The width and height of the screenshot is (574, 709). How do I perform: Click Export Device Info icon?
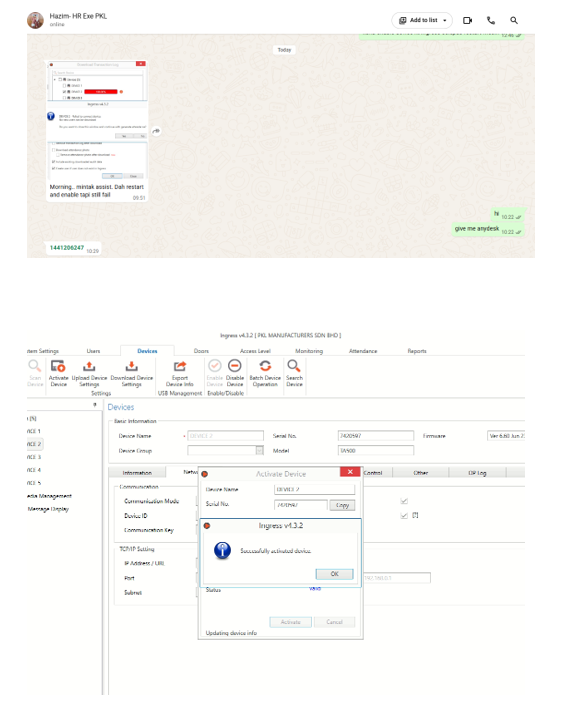point(180,373)
